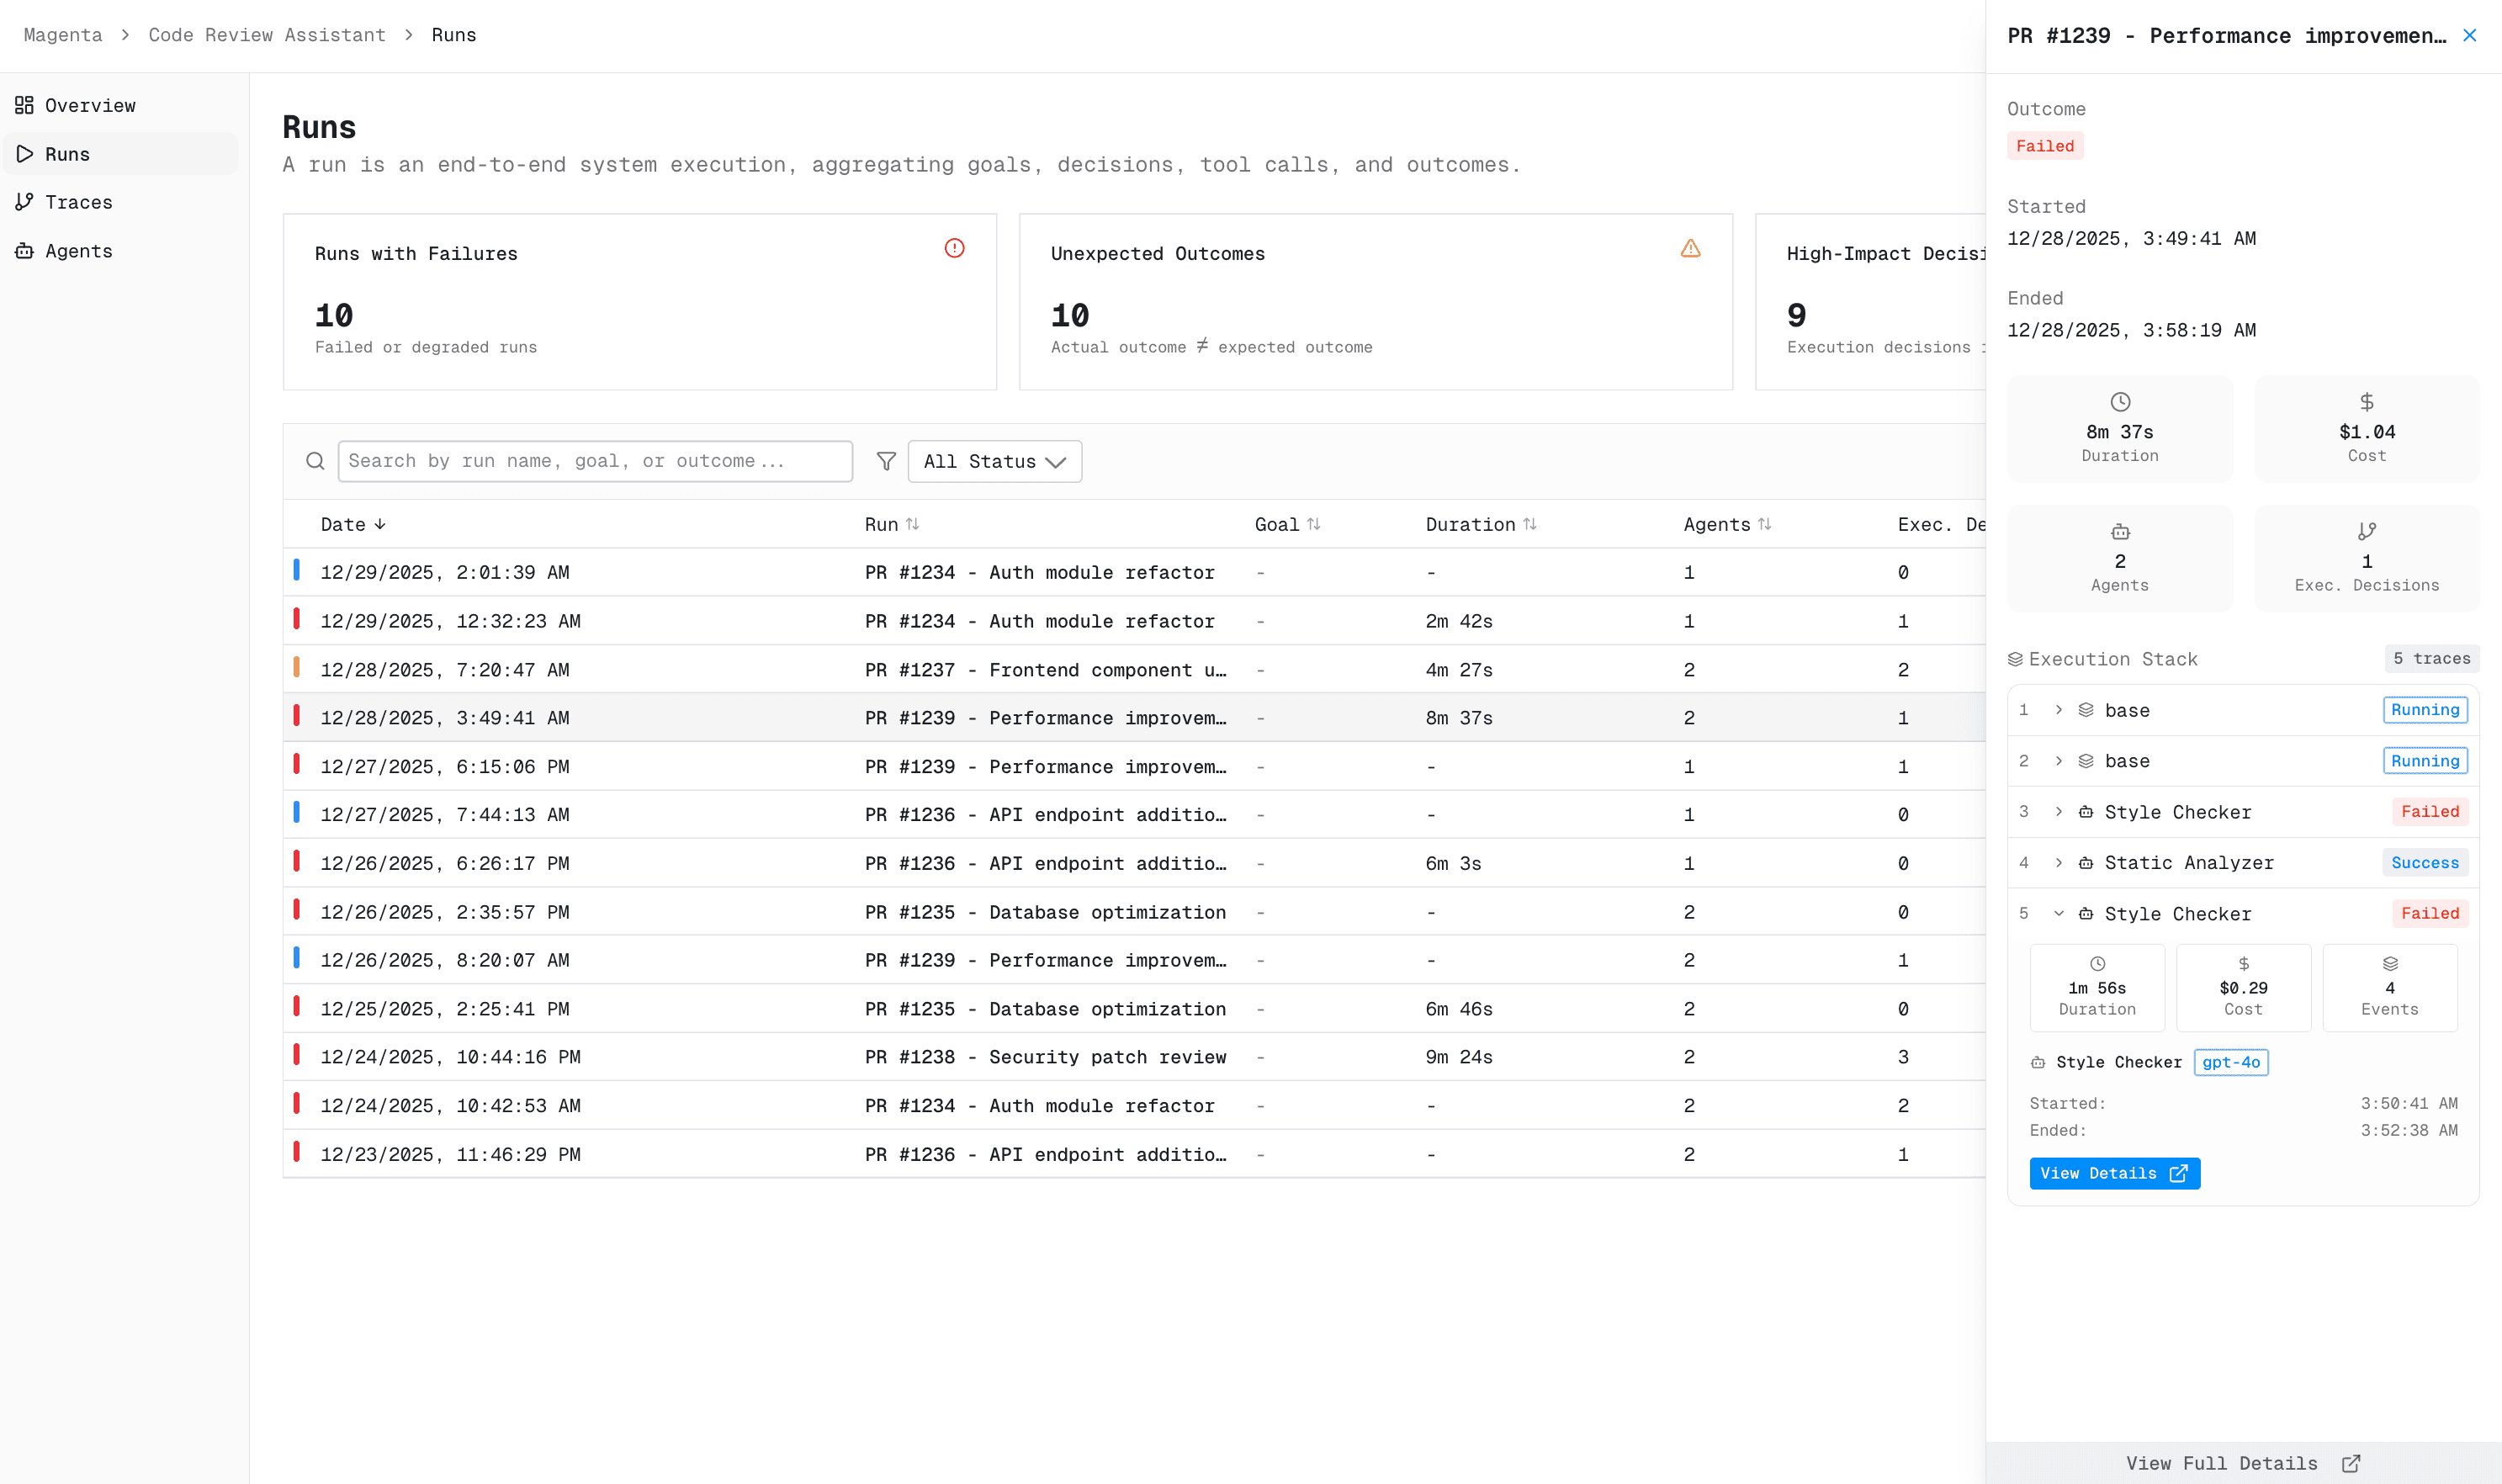
Task: Select the Agents sidebar icon
Action: click(x=25, y=251)
